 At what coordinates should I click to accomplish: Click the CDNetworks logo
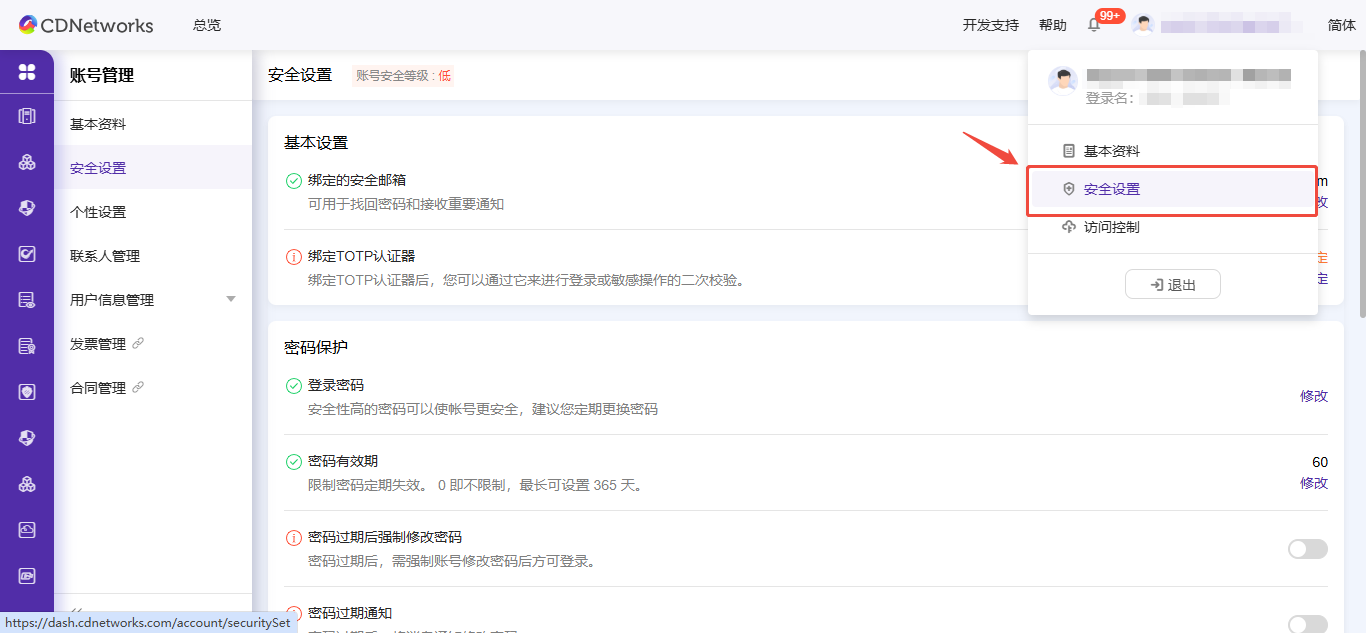85,25
